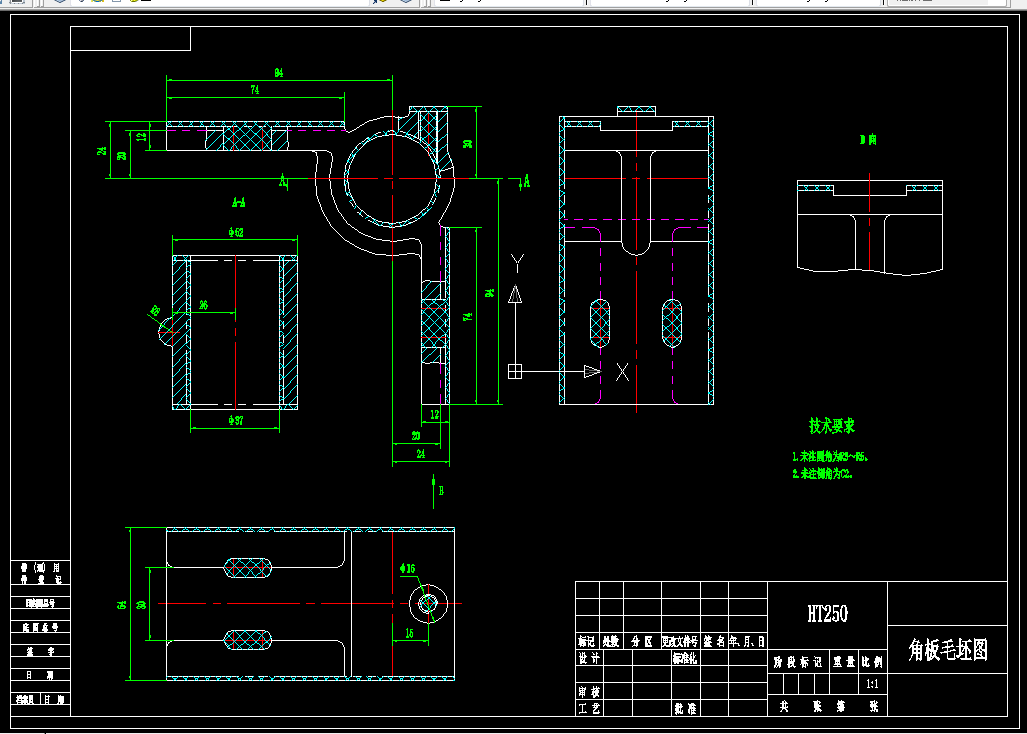Select the 26 dimension in section A-A
Viewport: 1027px width, 734px height.
coord(203,305)
